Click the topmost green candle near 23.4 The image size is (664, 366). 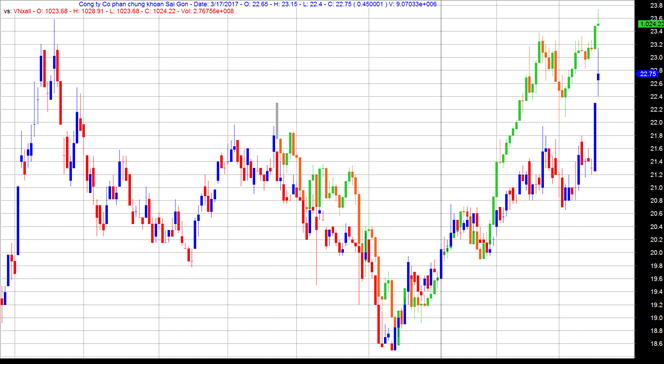pyautogui.click(x=595, y=37)
